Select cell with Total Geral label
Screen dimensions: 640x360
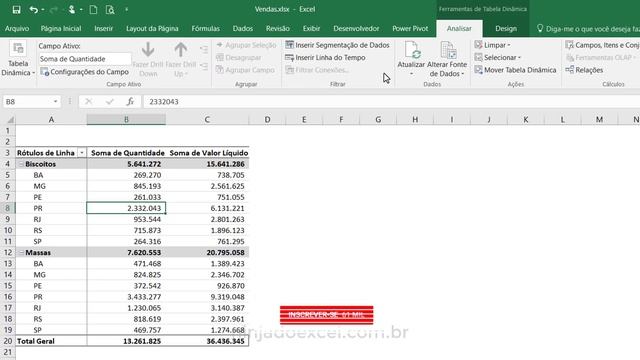coord(51,341)
